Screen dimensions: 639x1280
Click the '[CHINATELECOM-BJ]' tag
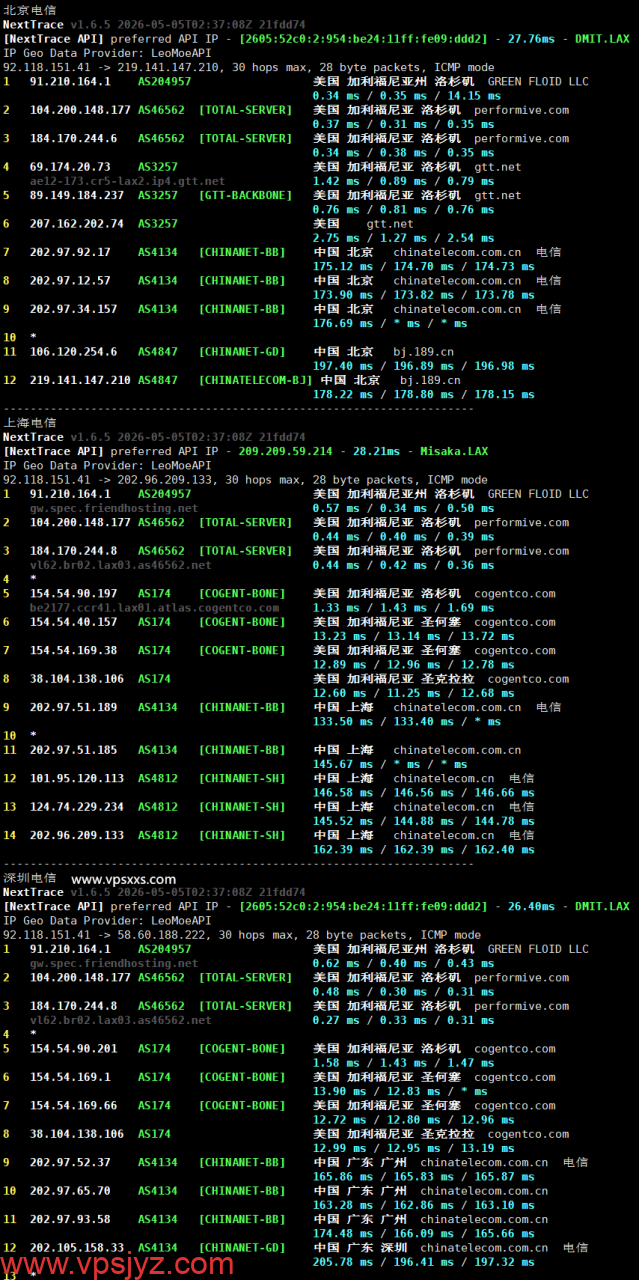[x=256, y=380]
